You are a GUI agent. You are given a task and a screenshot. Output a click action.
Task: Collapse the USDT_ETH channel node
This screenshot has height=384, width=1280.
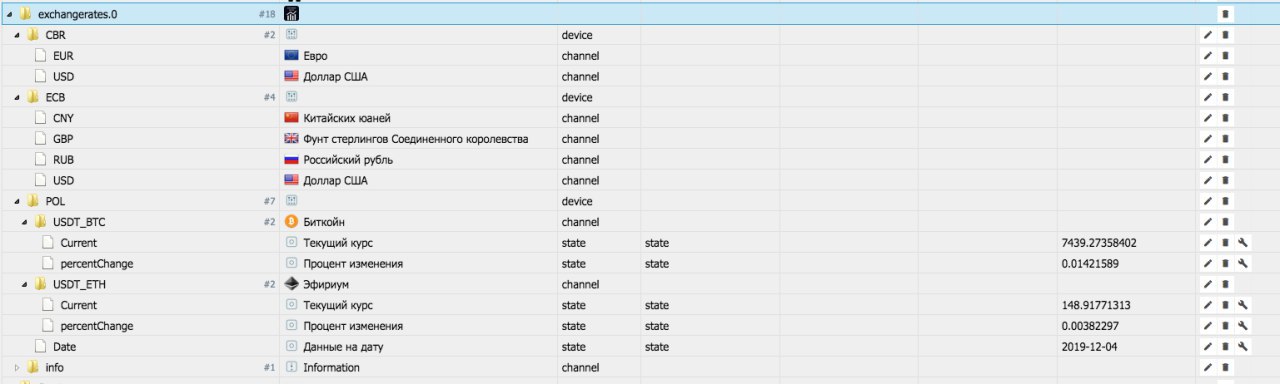(x=24, y=284)
